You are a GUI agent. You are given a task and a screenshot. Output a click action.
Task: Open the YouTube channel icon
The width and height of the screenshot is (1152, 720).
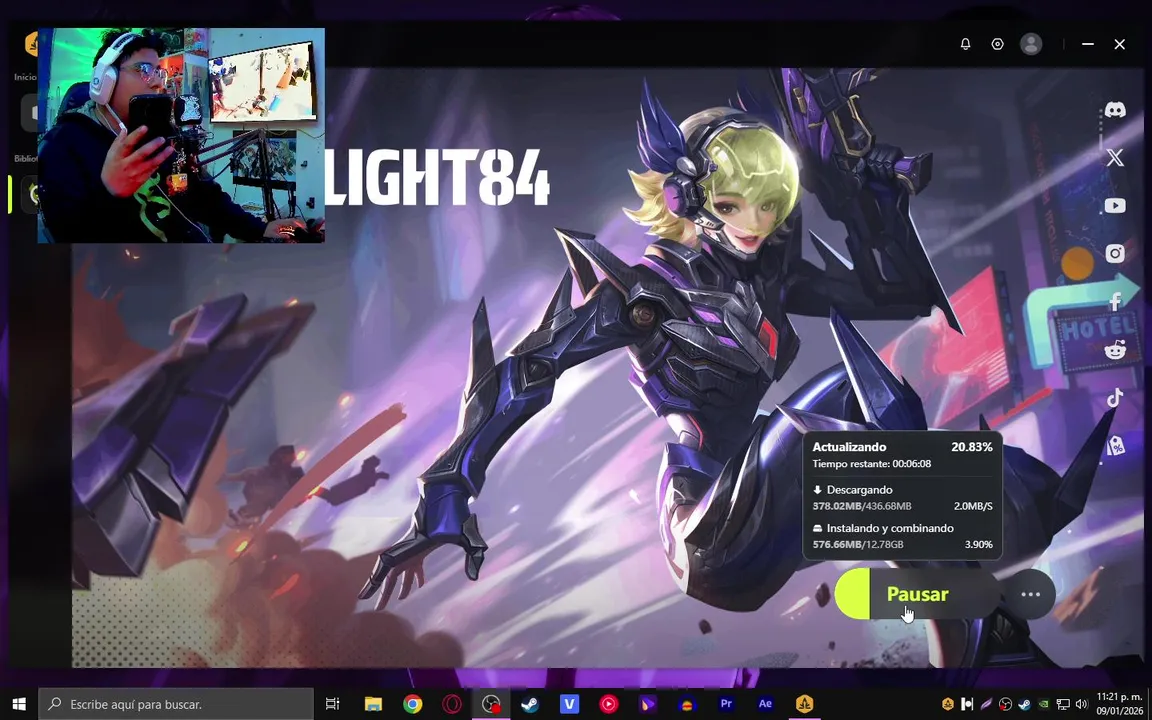pyautogui.click(x=1115, y=206)
